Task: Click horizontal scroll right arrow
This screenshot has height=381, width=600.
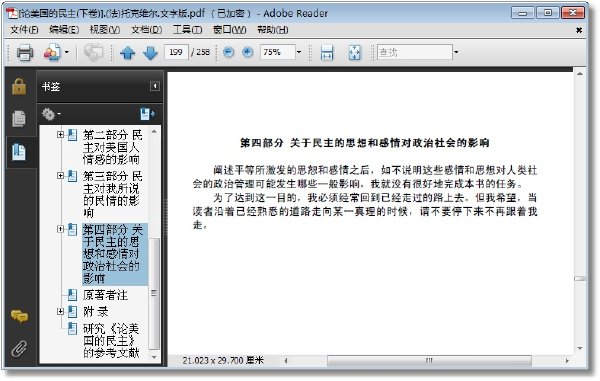Action: pos(567,360)
